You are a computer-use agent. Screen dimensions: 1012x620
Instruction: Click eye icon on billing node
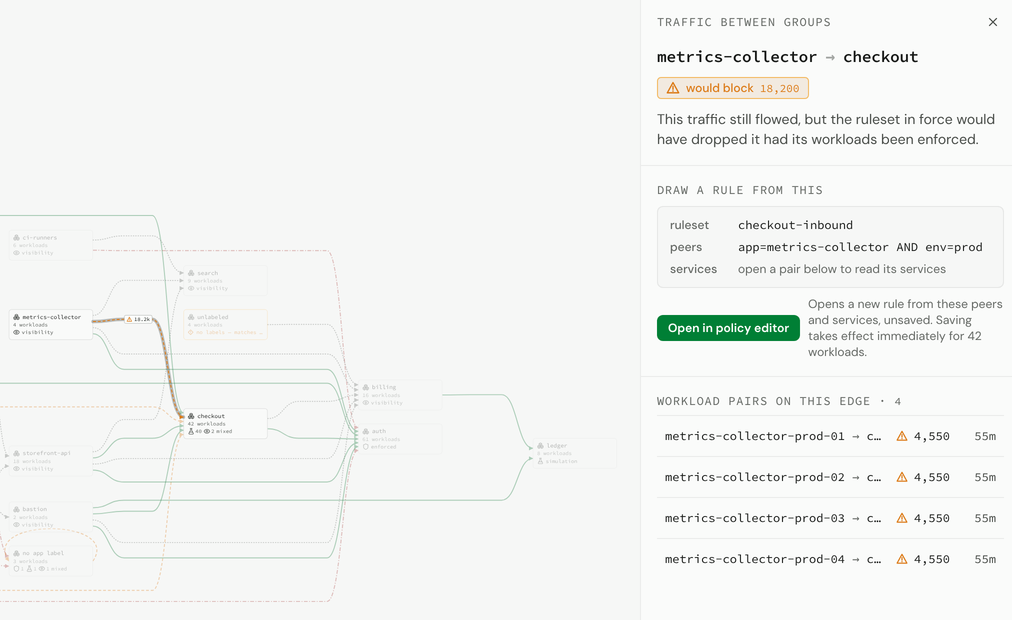[365, 403]
